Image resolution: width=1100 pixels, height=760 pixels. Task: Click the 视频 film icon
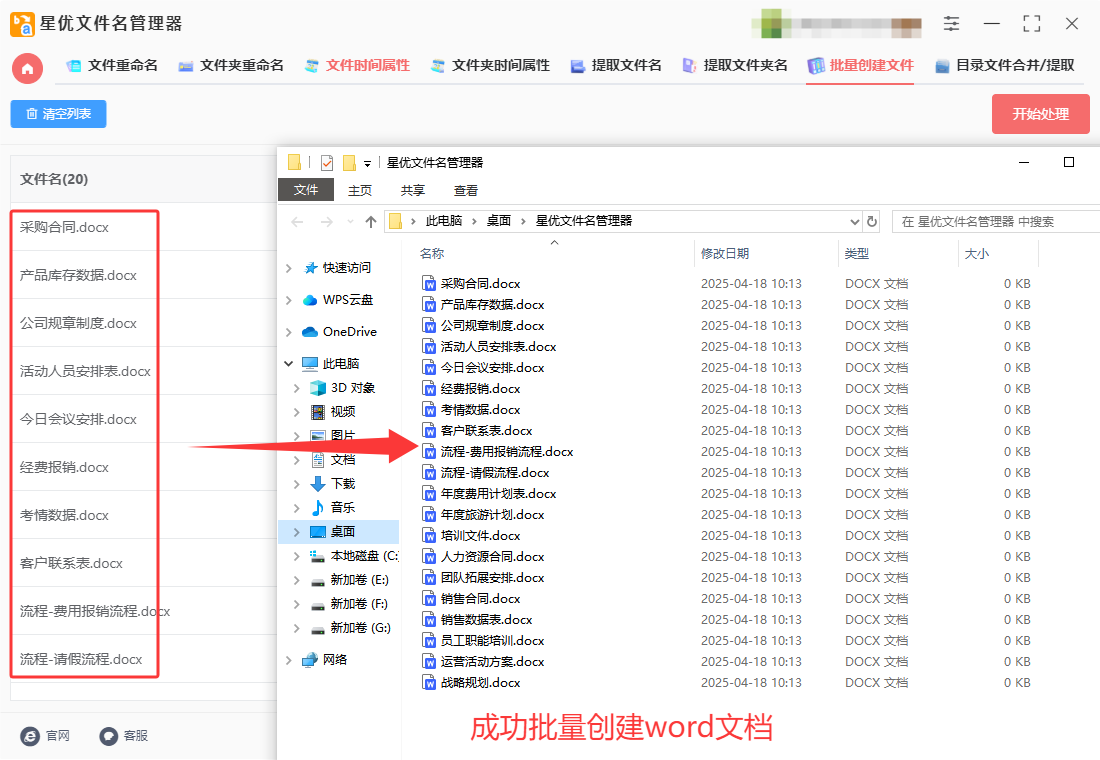coord(318,412)
